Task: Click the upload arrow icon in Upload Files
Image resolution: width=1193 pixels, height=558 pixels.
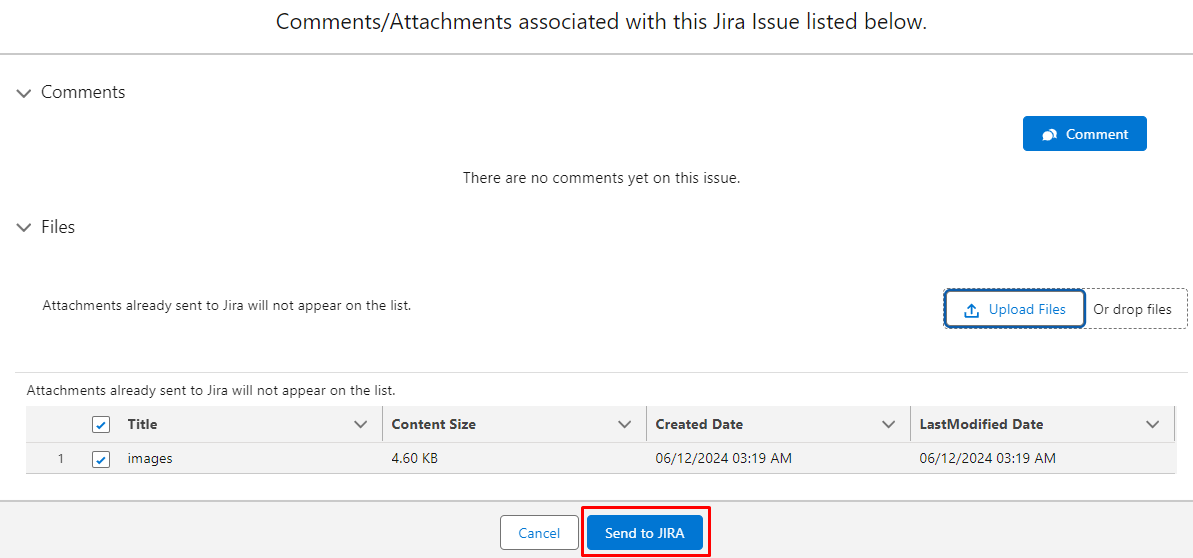Action: [971, 310]
